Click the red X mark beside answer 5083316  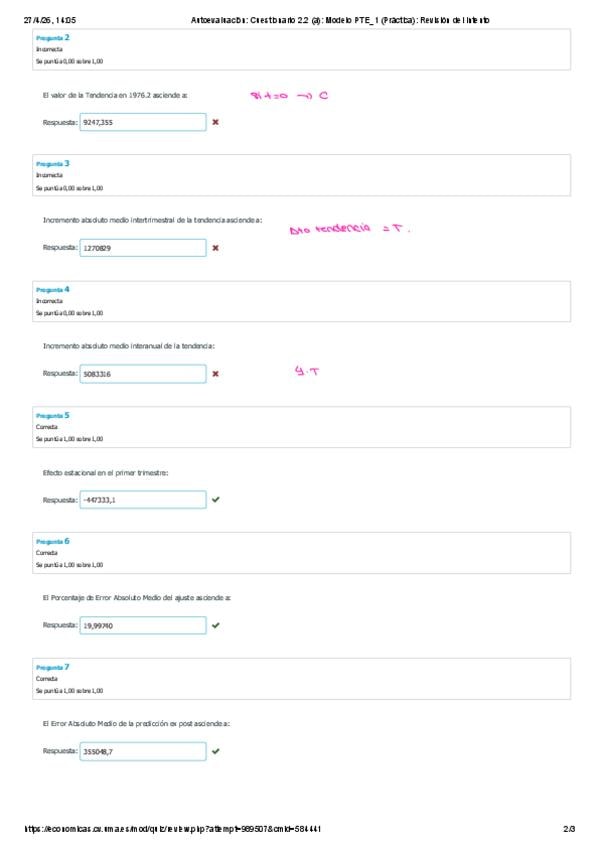pos(215,374)
